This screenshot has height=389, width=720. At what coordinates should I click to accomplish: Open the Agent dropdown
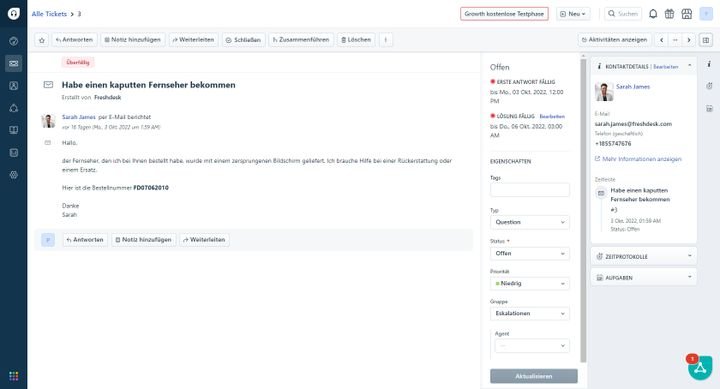pos(532,346)
